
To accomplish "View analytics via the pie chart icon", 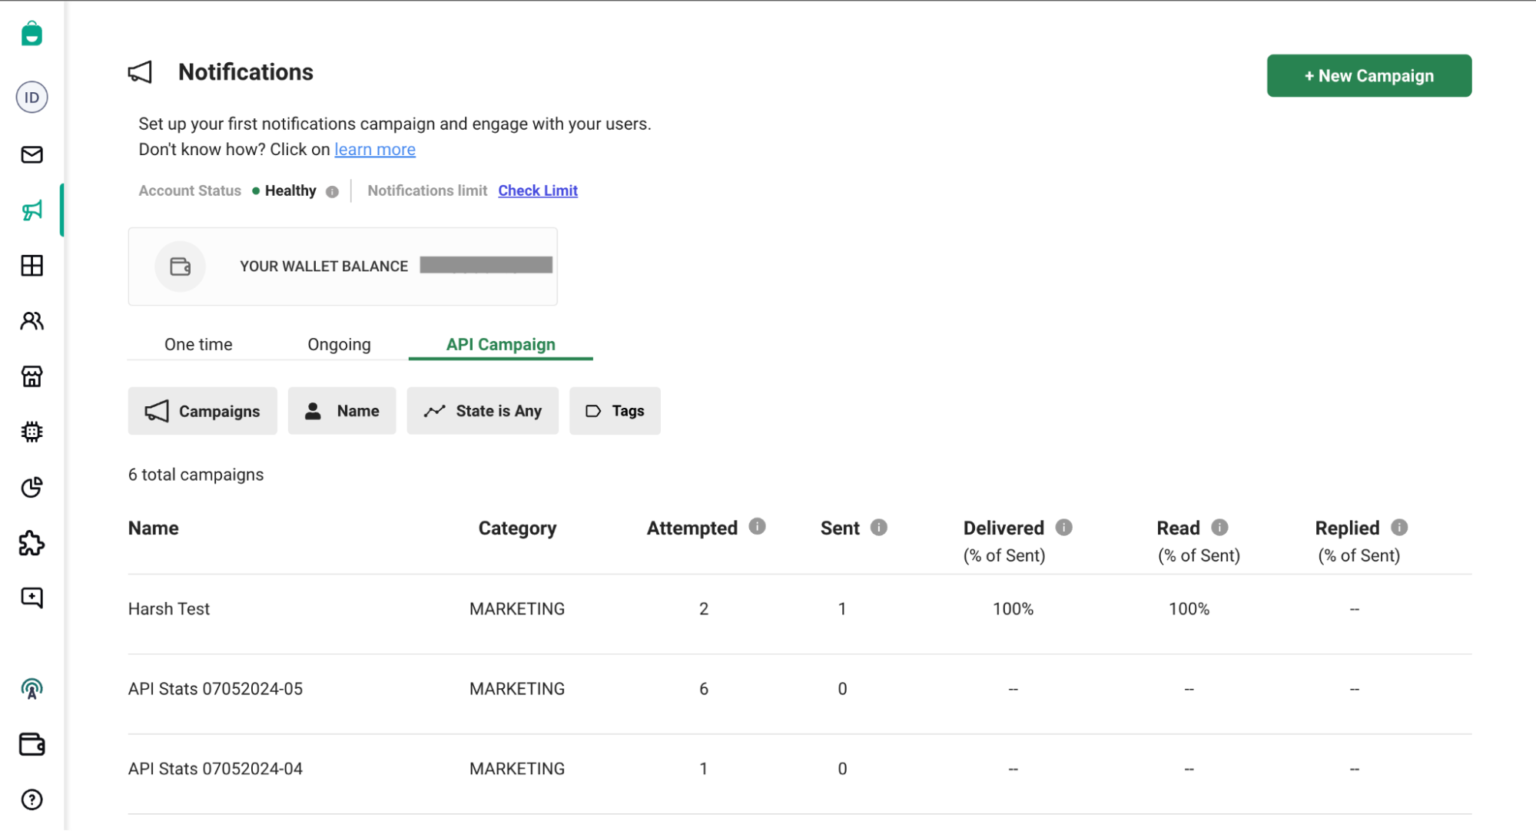I will [x=31, y=487].
